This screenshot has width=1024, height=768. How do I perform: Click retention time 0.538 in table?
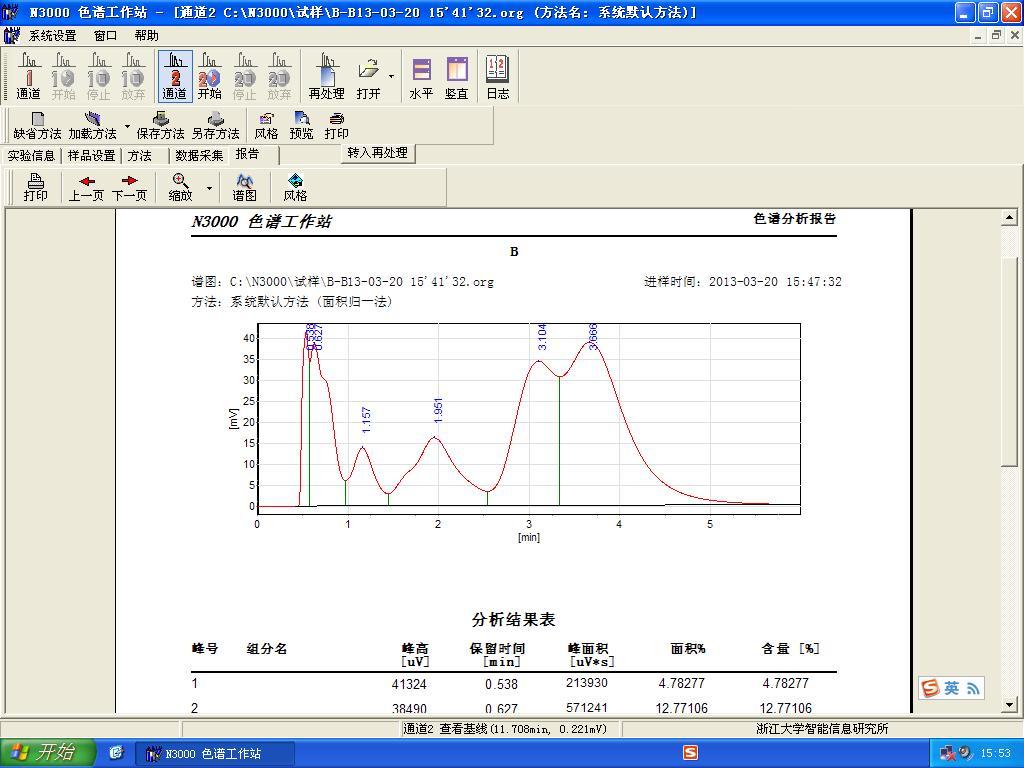tap(502, 684)
